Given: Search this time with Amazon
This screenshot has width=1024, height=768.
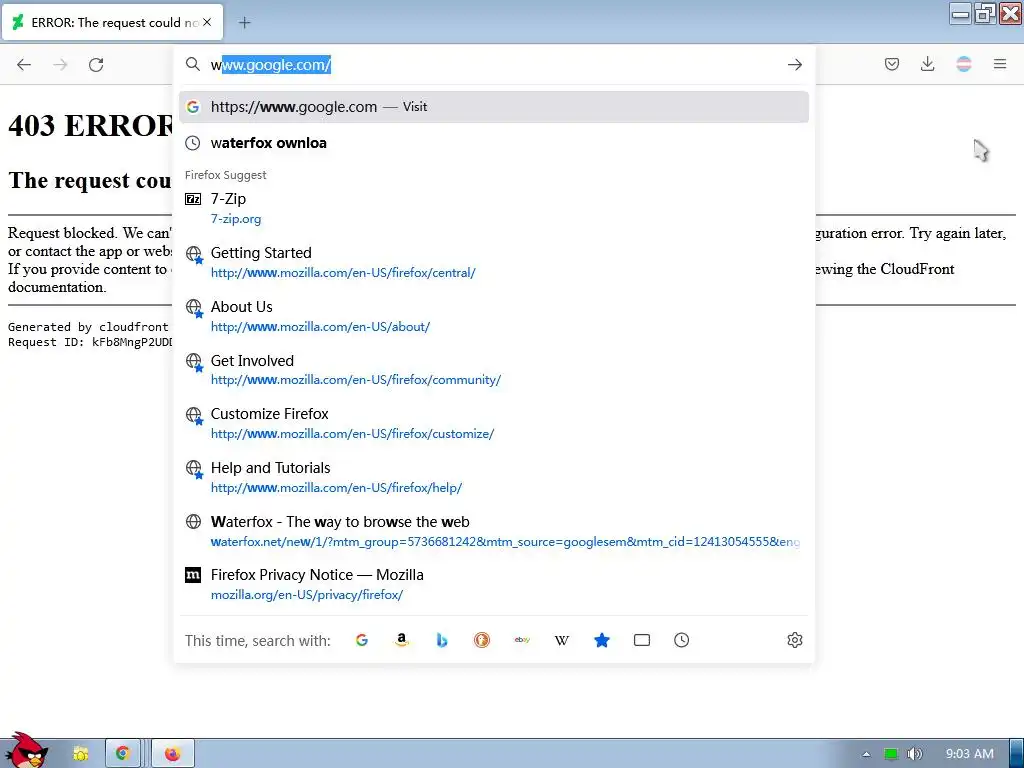Looking at the screenshot, I should click(402, 640).
